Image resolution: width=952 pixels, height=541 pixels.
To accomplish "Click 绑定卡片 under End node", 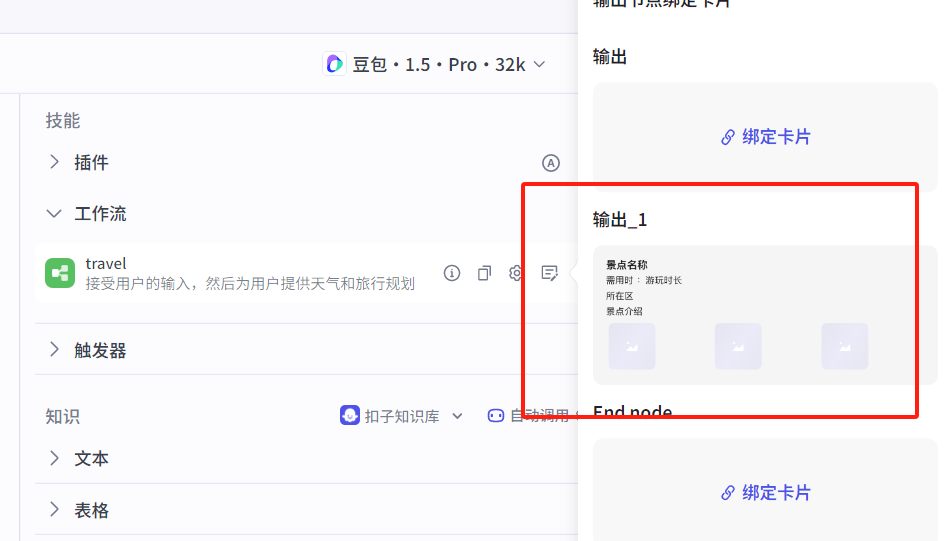I will 765,492.
